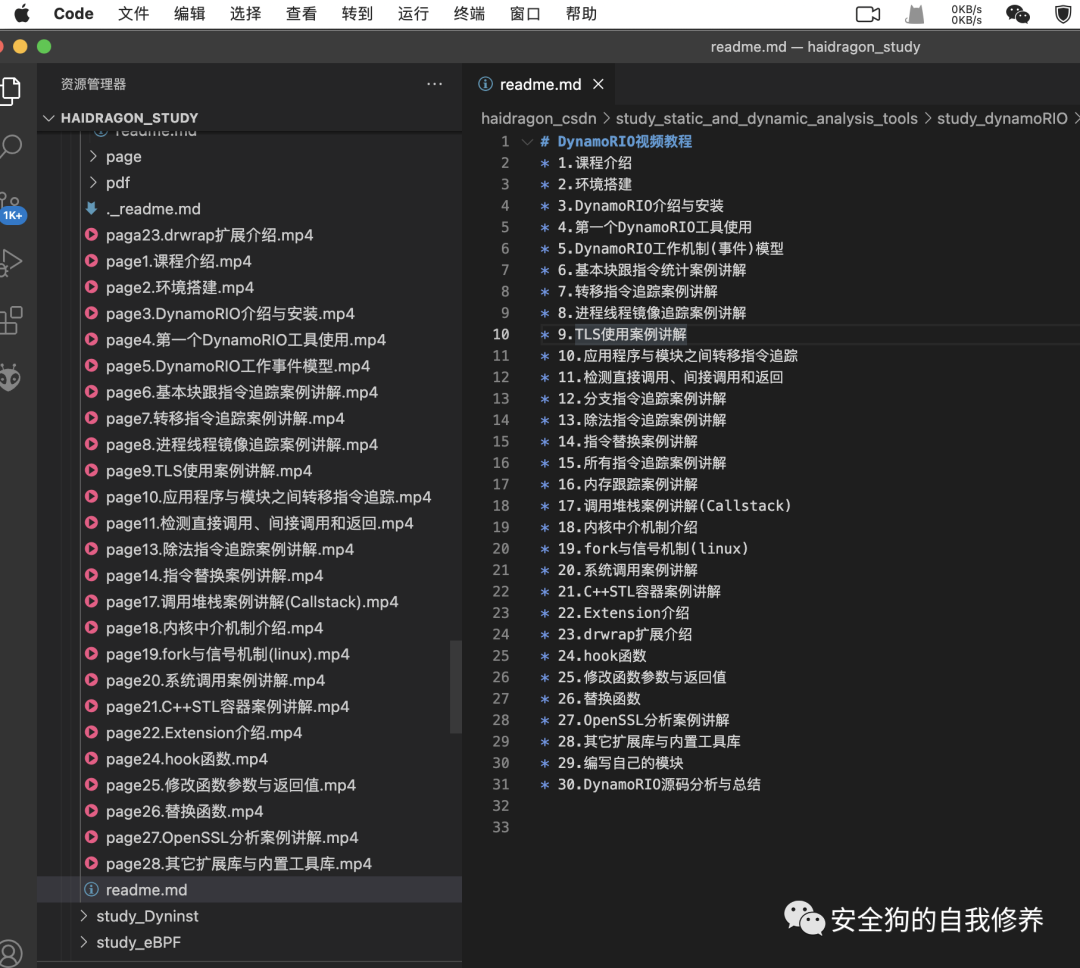Click the WeChat icon in the menu bar
This screenshot has width=1080, height=968.
click(x=1017, y=14)
